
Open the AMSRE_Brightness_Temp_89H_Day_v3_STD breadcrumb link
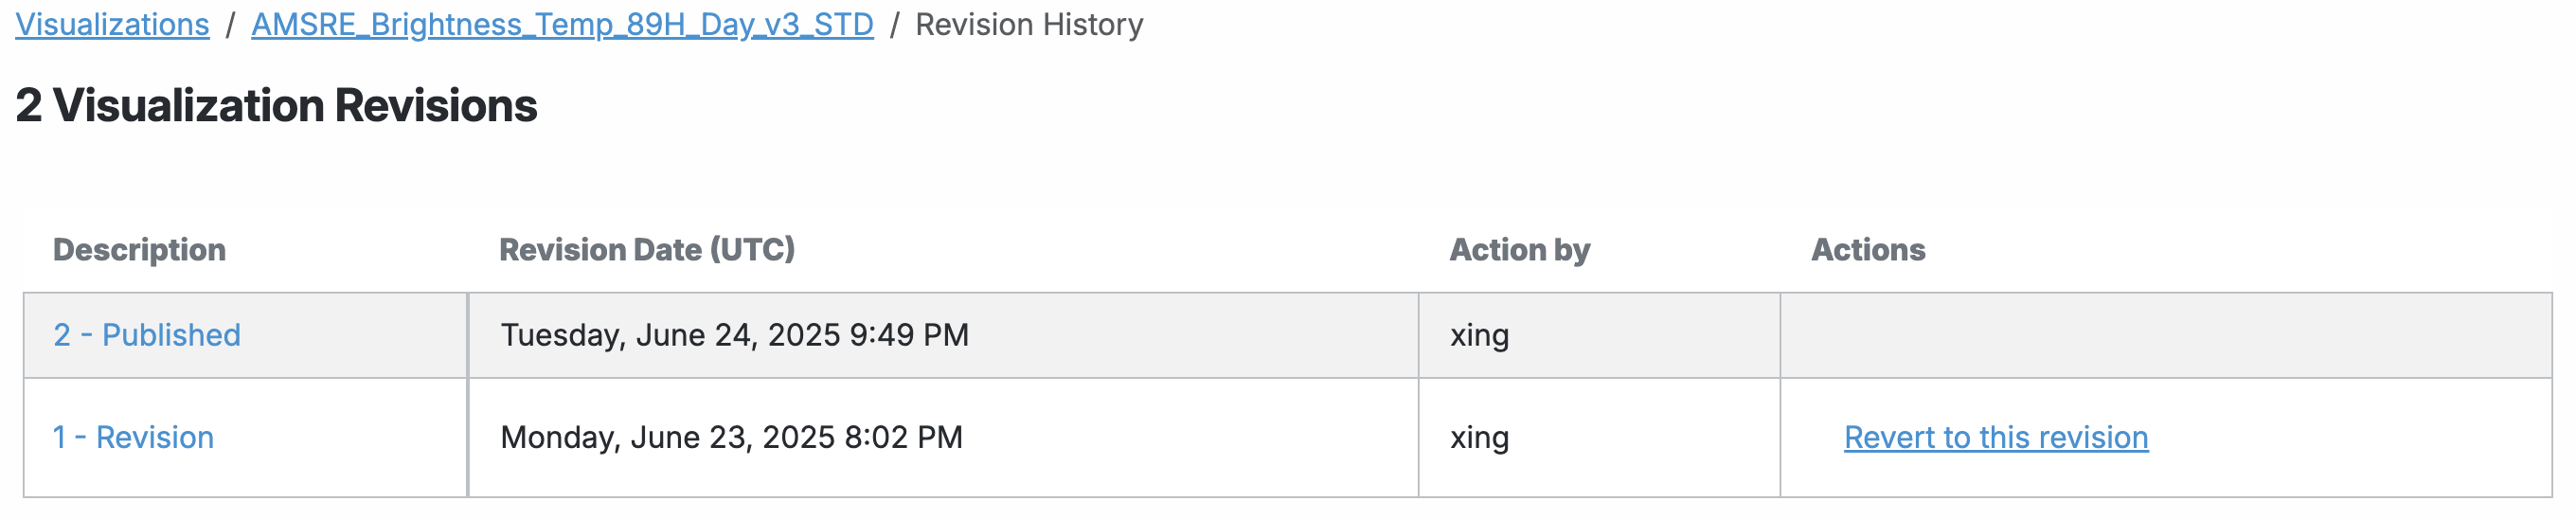(x=562, y=24)
